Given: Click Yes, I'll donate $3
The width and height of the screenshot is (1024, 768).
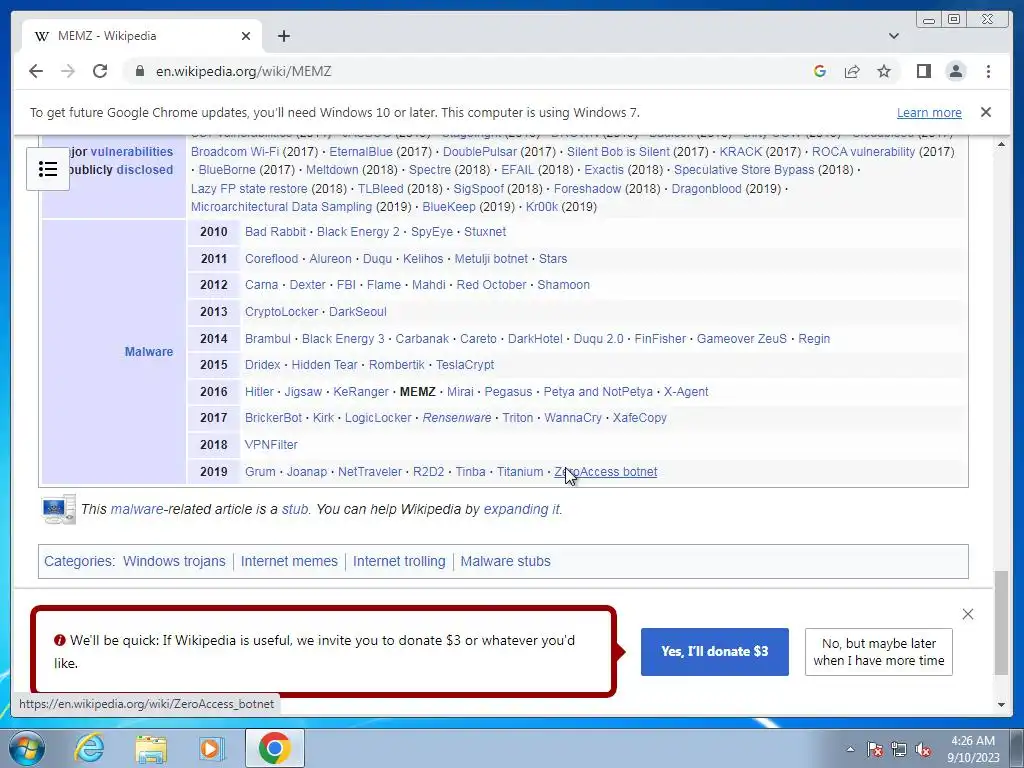Looking at the screenshot, I should tap(714, 651).
